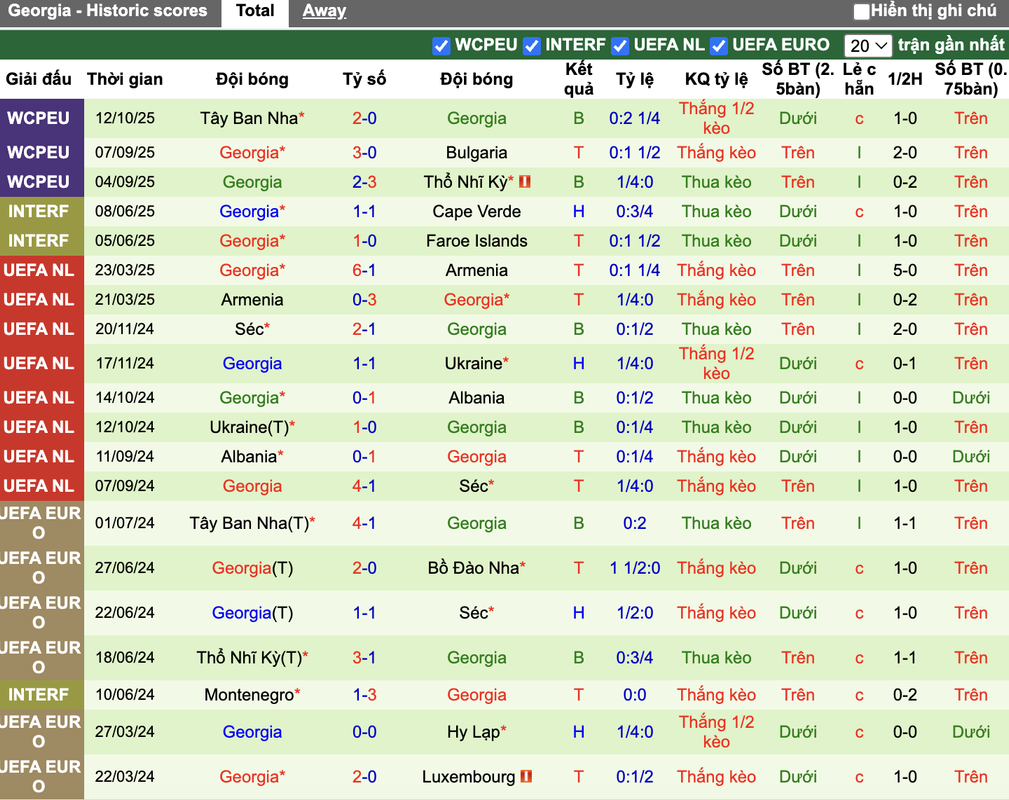Screen dimensions: 1009x800
Task: Toggle the UEFA EURO checkbox
Action: click(x=719, y=46)
